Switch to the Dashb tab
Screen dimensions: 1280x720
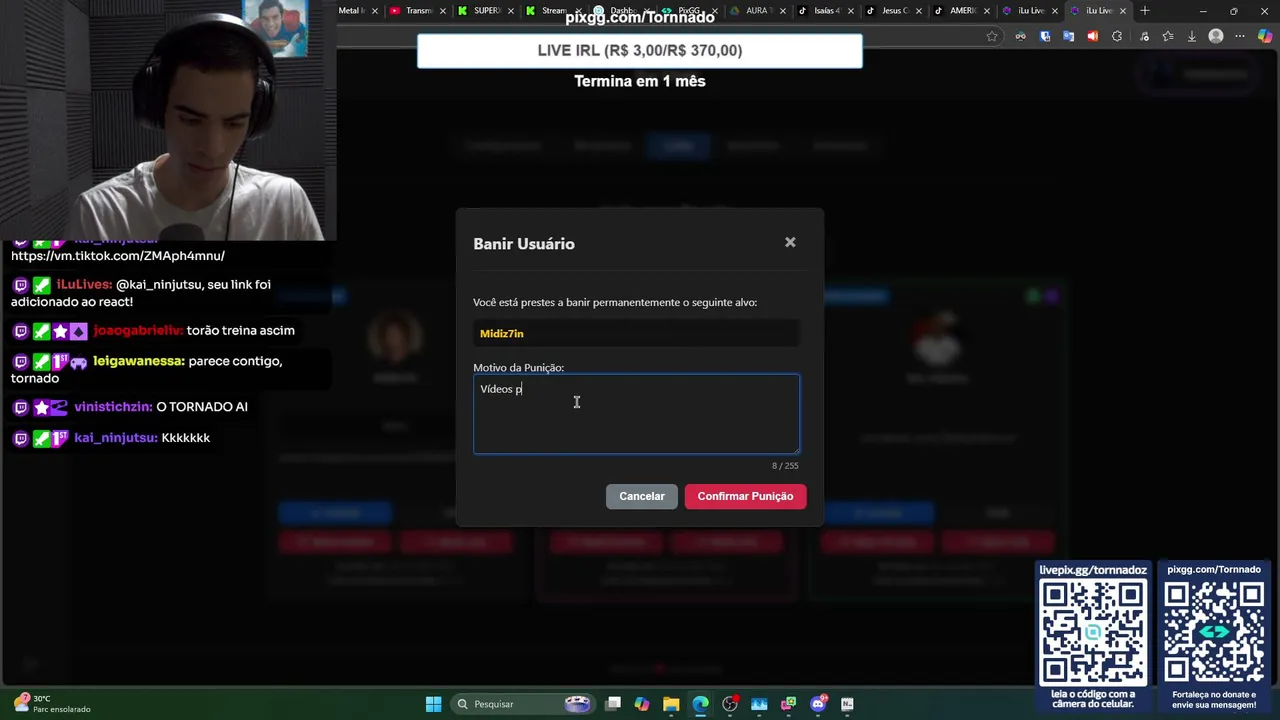pyautogui.click(x=622, y=11)
